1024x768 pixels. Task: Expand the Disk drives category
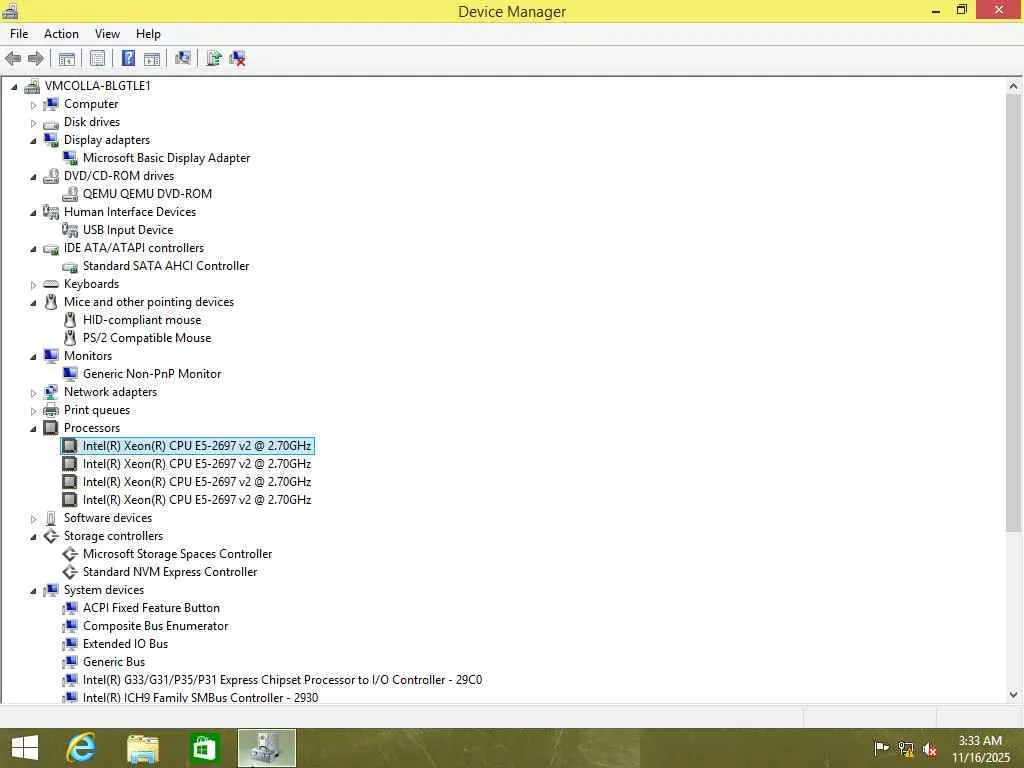[33, 123]
